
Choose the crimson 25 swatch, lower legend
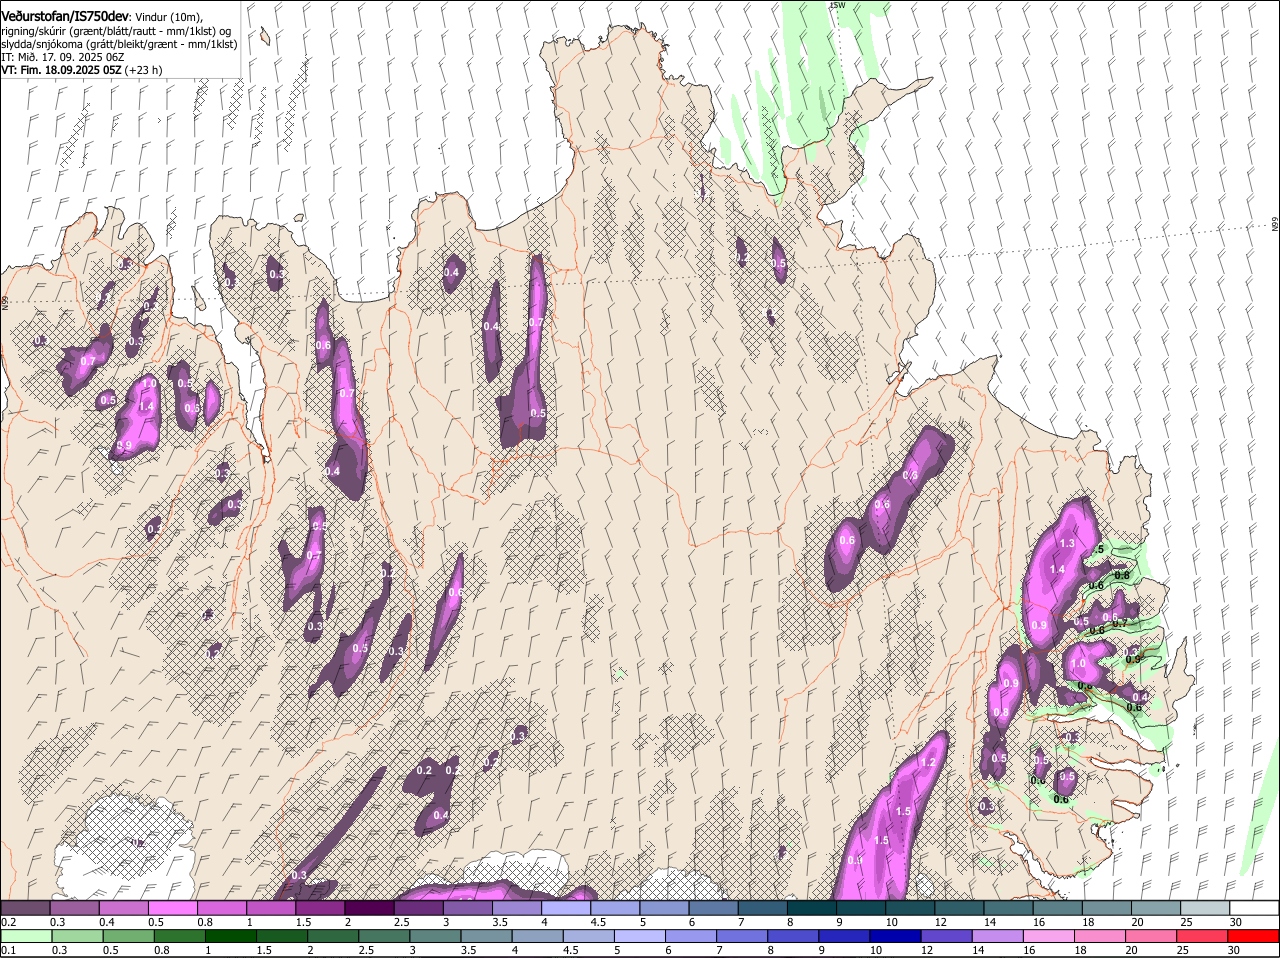[x=1202, y=937]
